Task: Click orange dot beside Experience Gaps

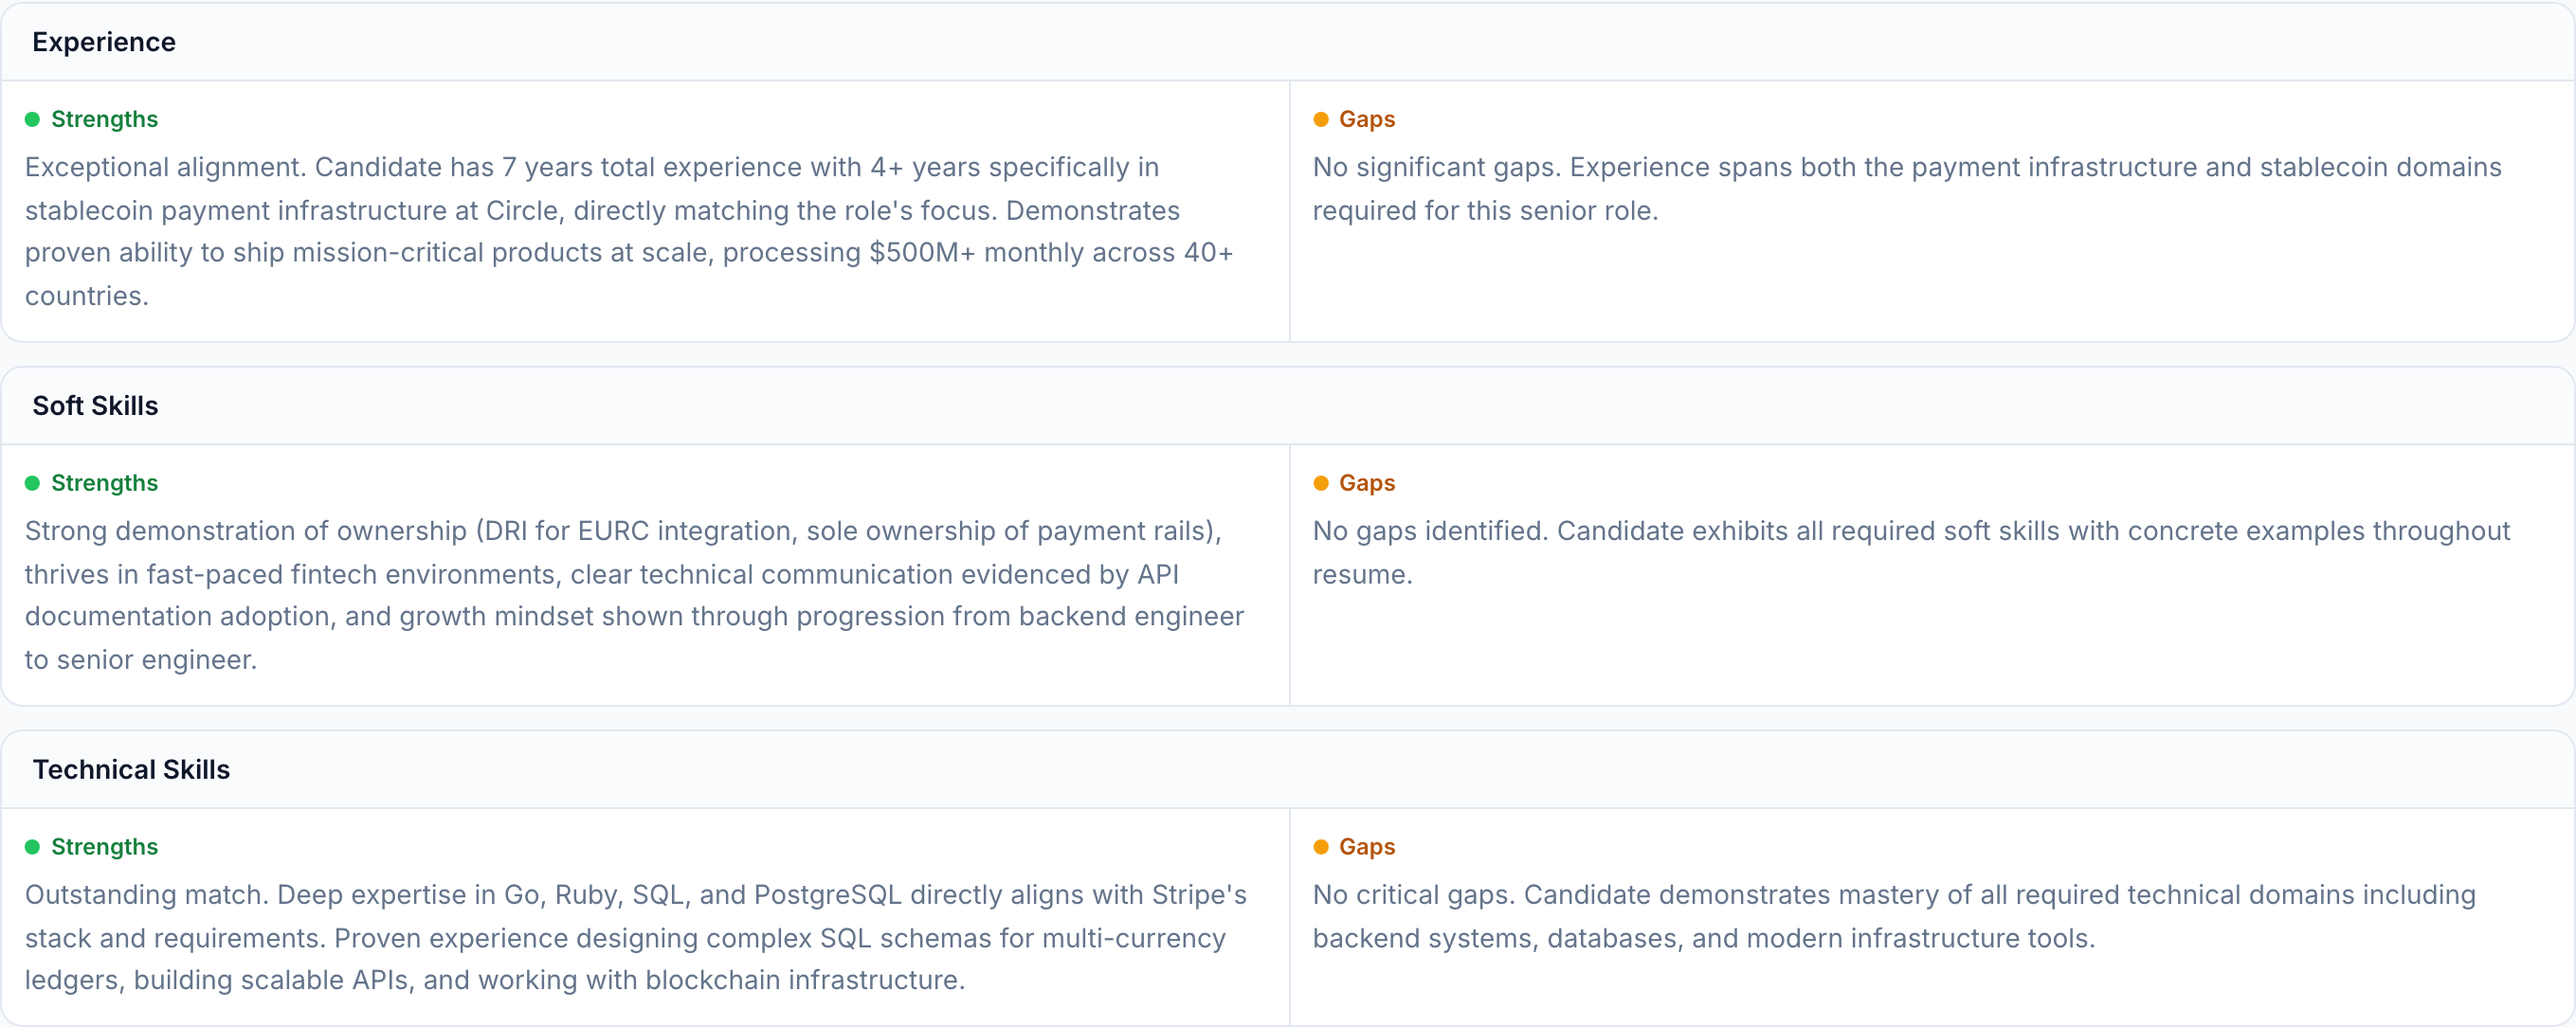Action: pyautogui.click(x=1320, y=120)
